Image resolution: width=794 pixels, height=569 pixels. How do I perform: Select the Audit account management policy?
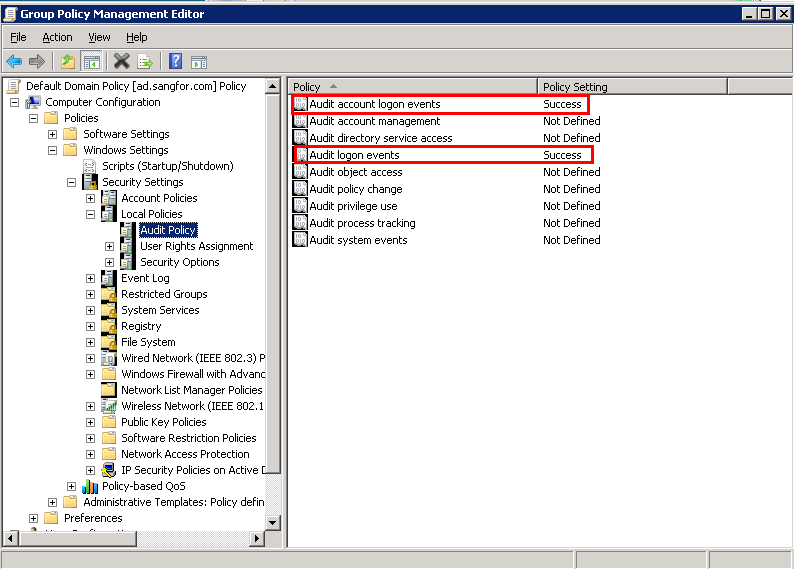pos(374,121)
